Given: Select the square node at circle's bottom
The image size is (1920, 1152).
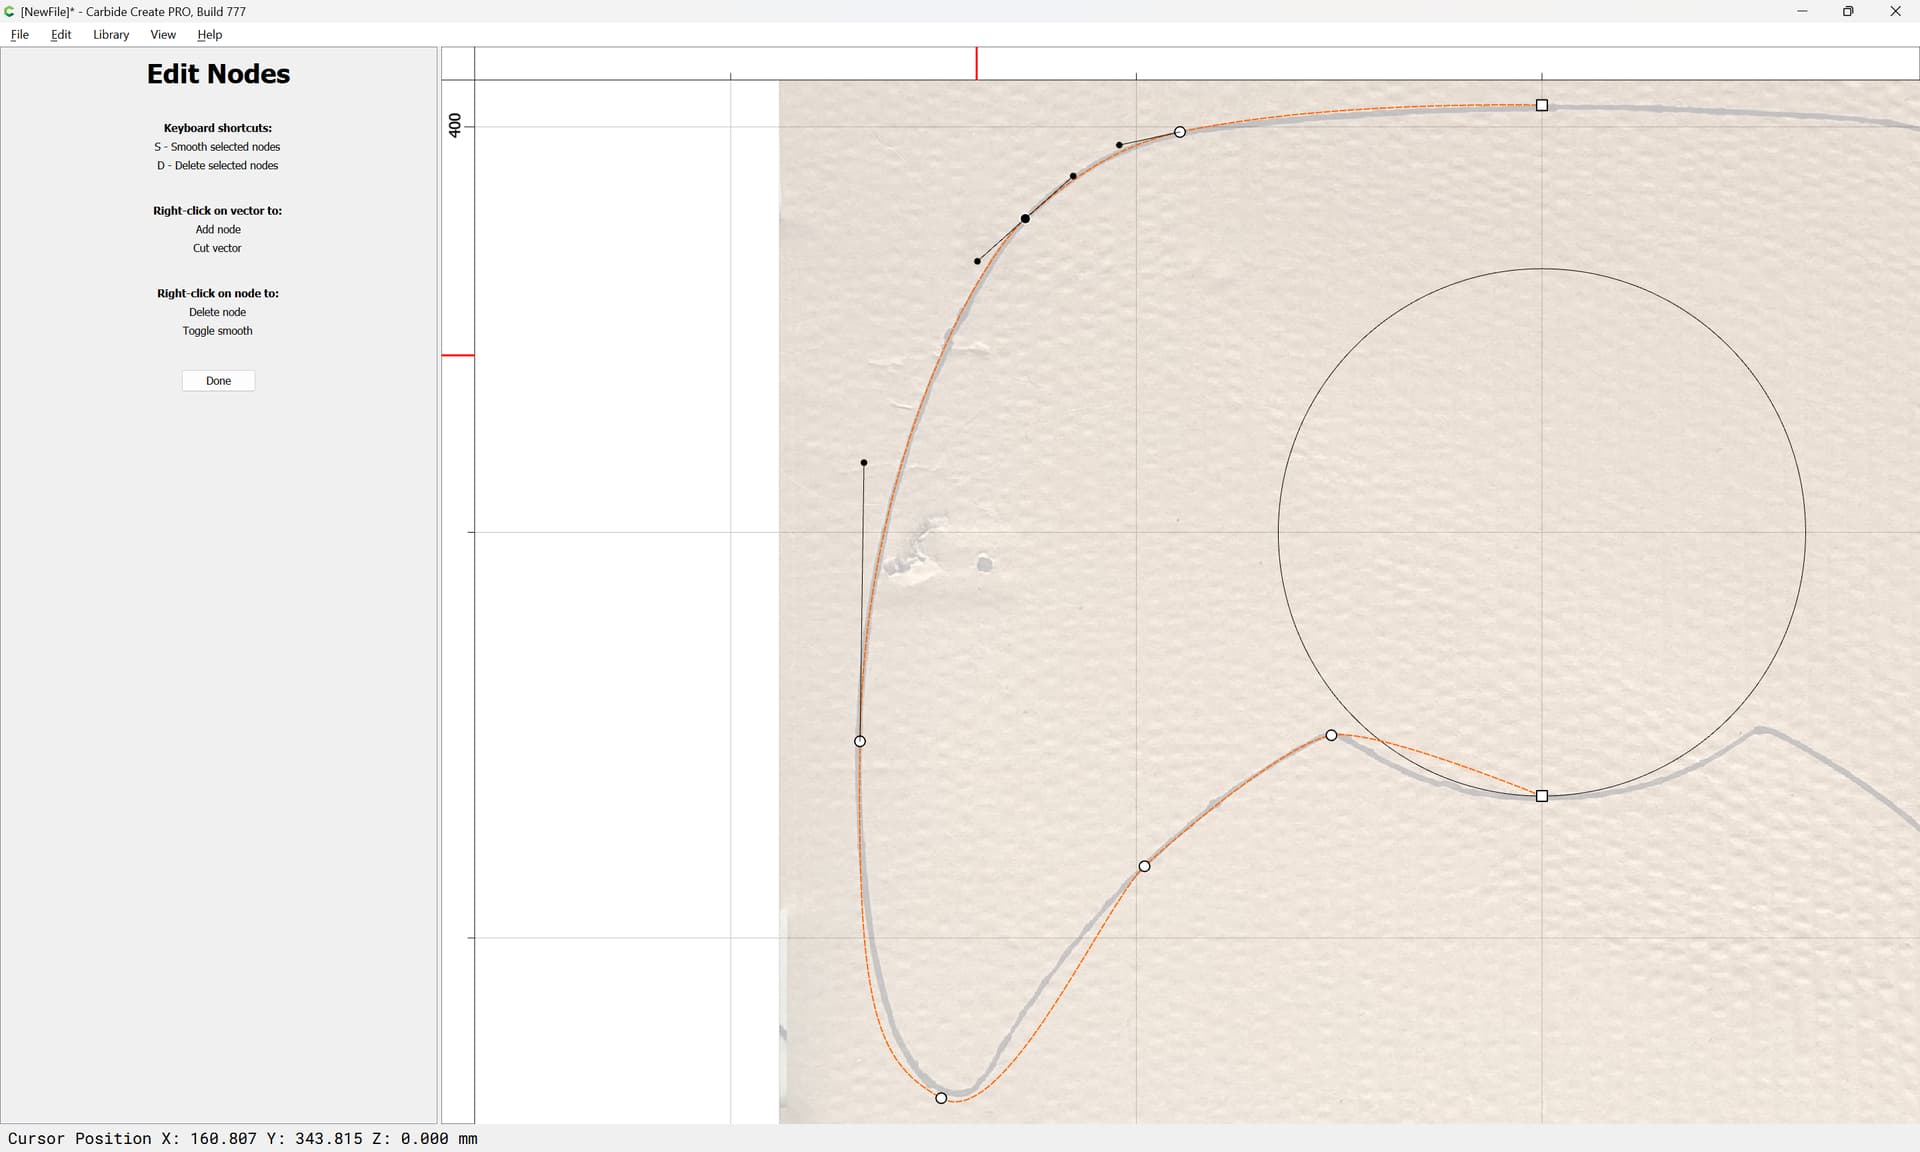Looking at the screenshot, I should [1542, 796].
